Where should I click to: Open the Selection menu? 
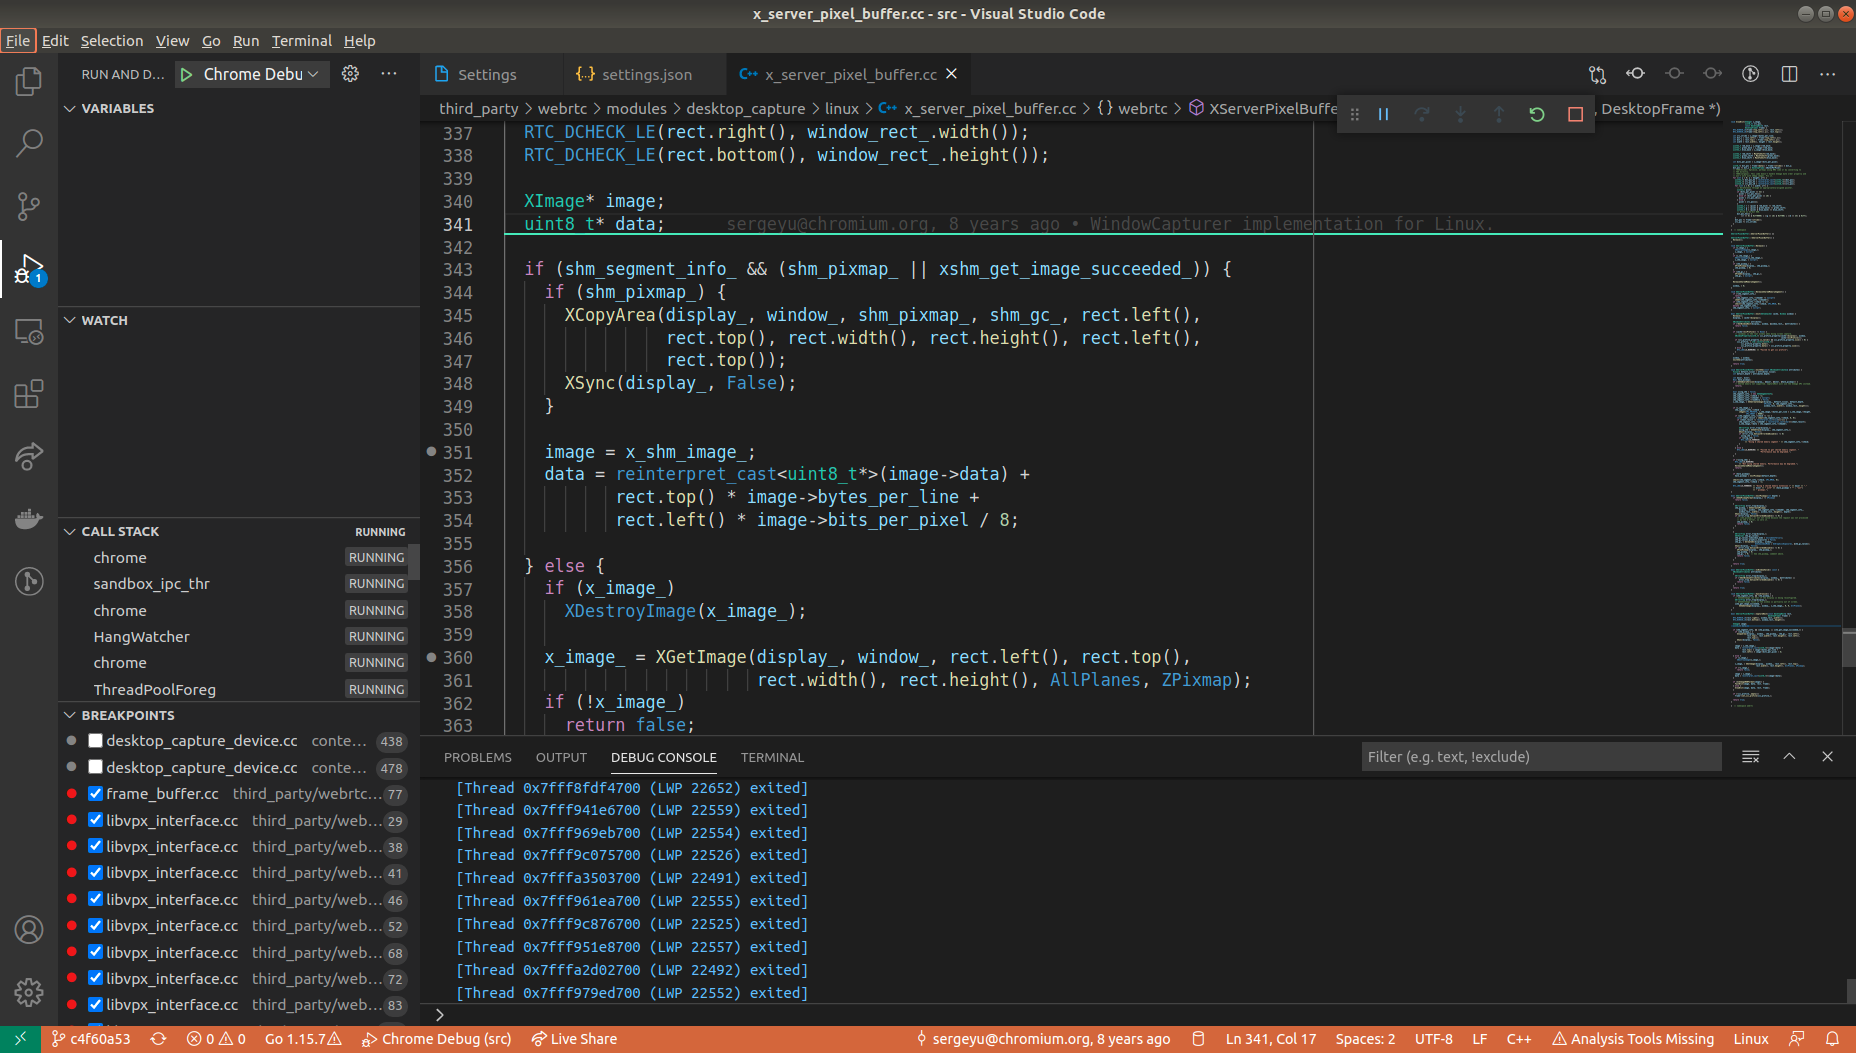click(x=112, y=41)
